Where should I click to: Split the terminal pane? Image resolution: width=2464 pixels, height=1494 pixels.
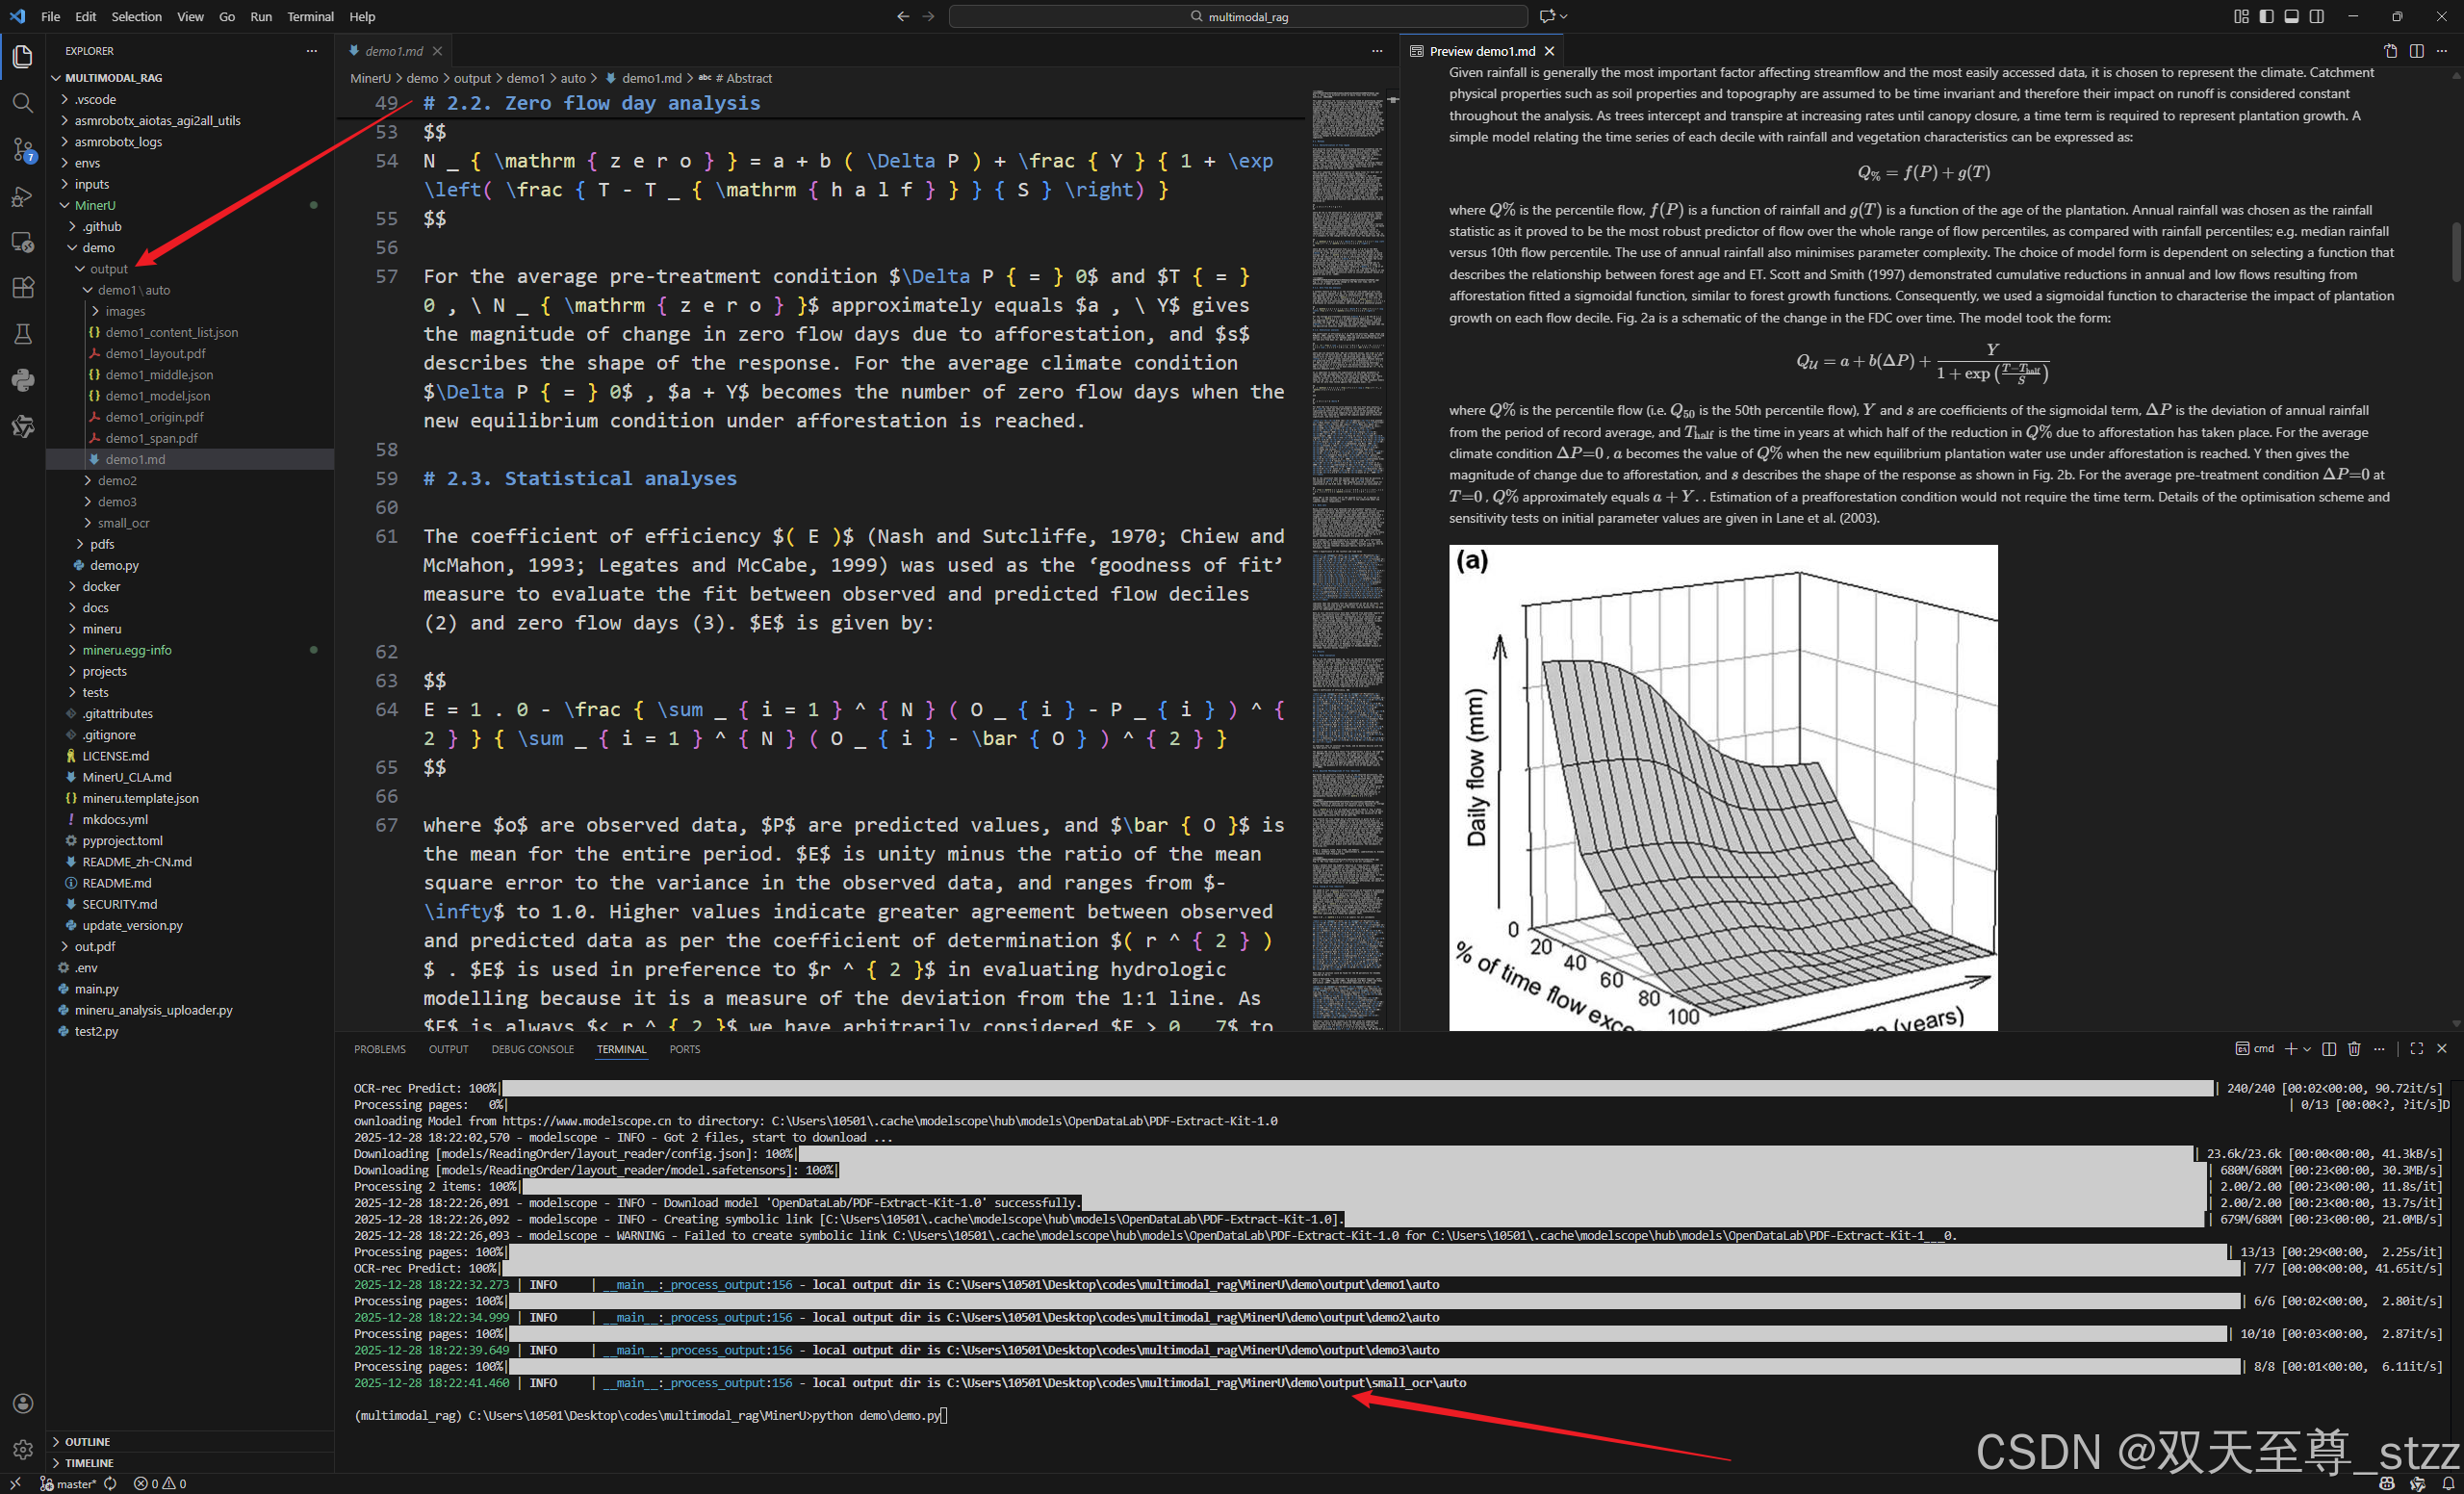pyautogui.click(x=2329, y=1049)
